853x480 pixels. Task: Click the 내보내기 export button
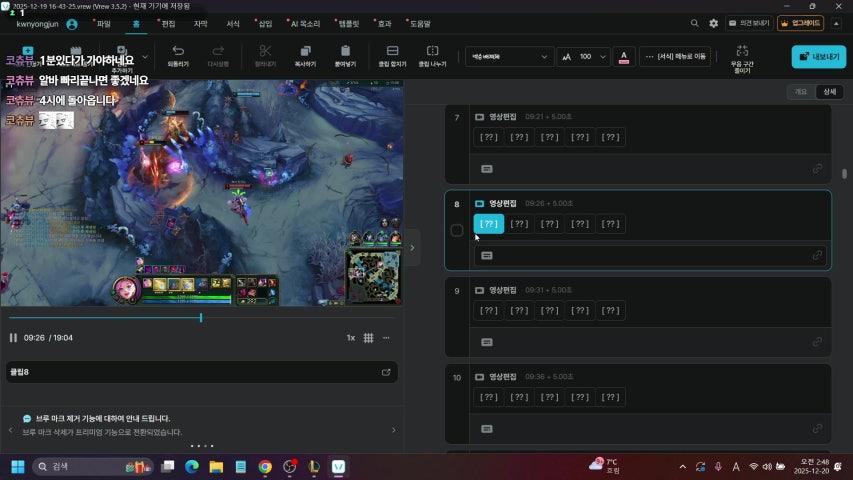coord(819,57)
